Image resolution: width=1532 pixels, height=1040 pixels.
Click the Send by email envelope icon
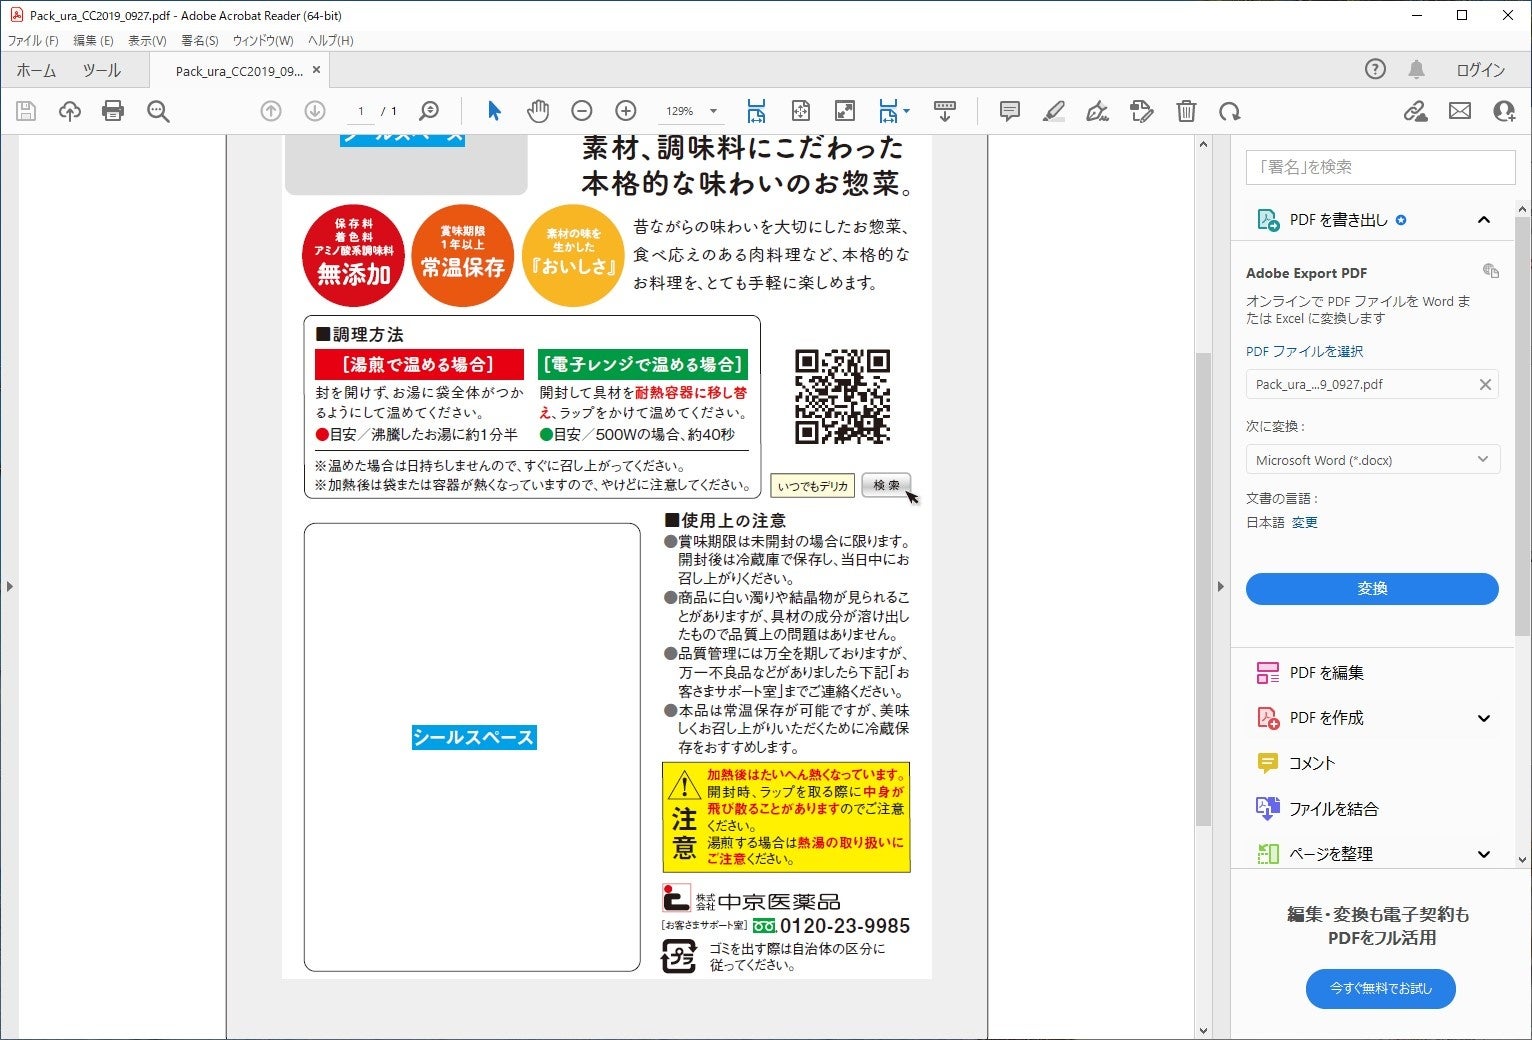(x=1460, y=111)
